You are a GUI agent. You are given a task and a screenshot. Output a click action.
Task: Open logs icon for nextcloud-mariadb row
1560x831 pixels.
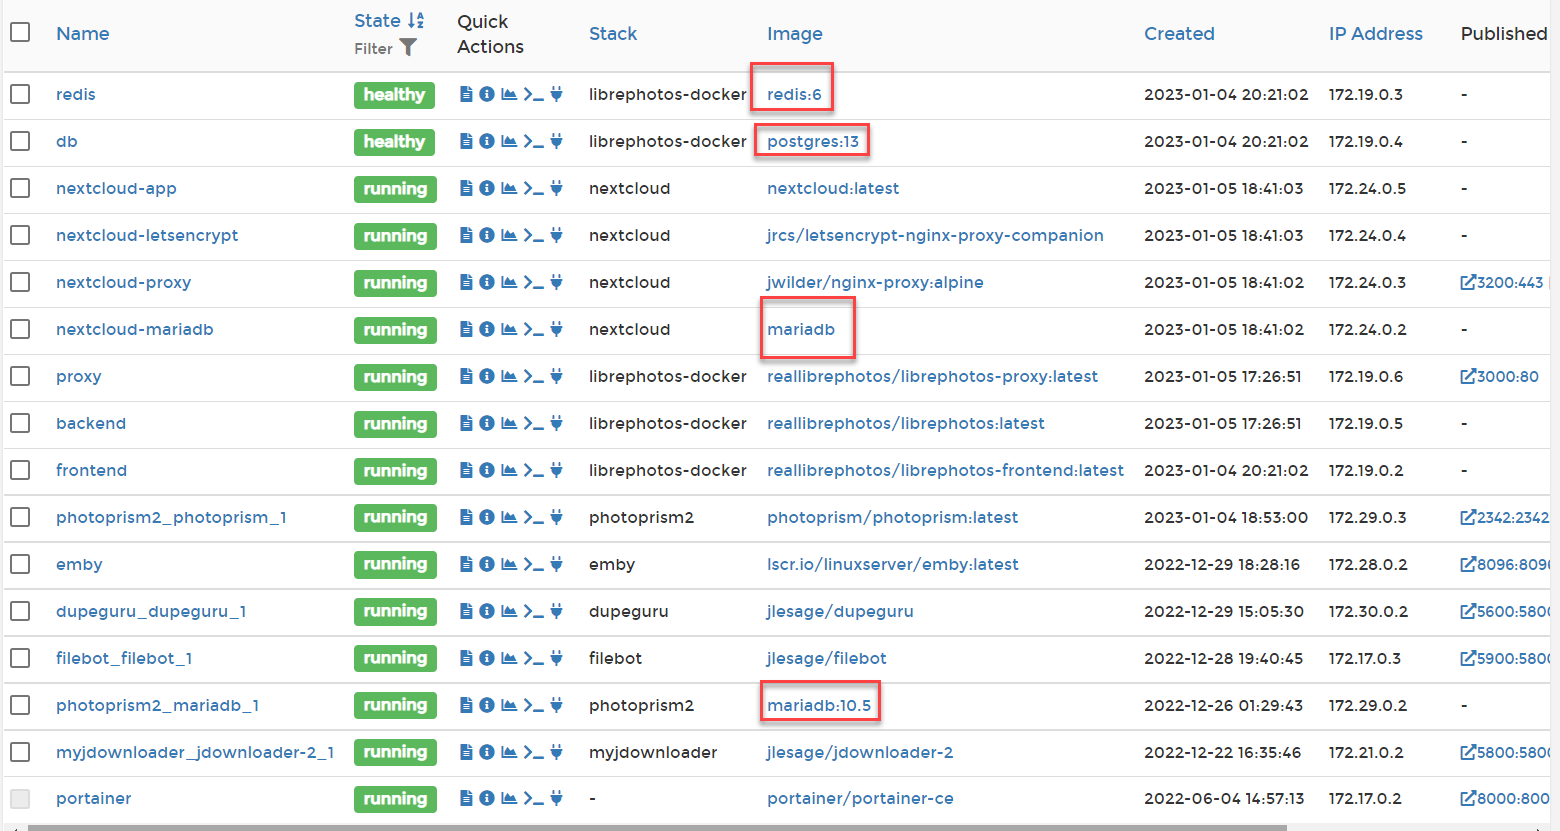[466, 329]
